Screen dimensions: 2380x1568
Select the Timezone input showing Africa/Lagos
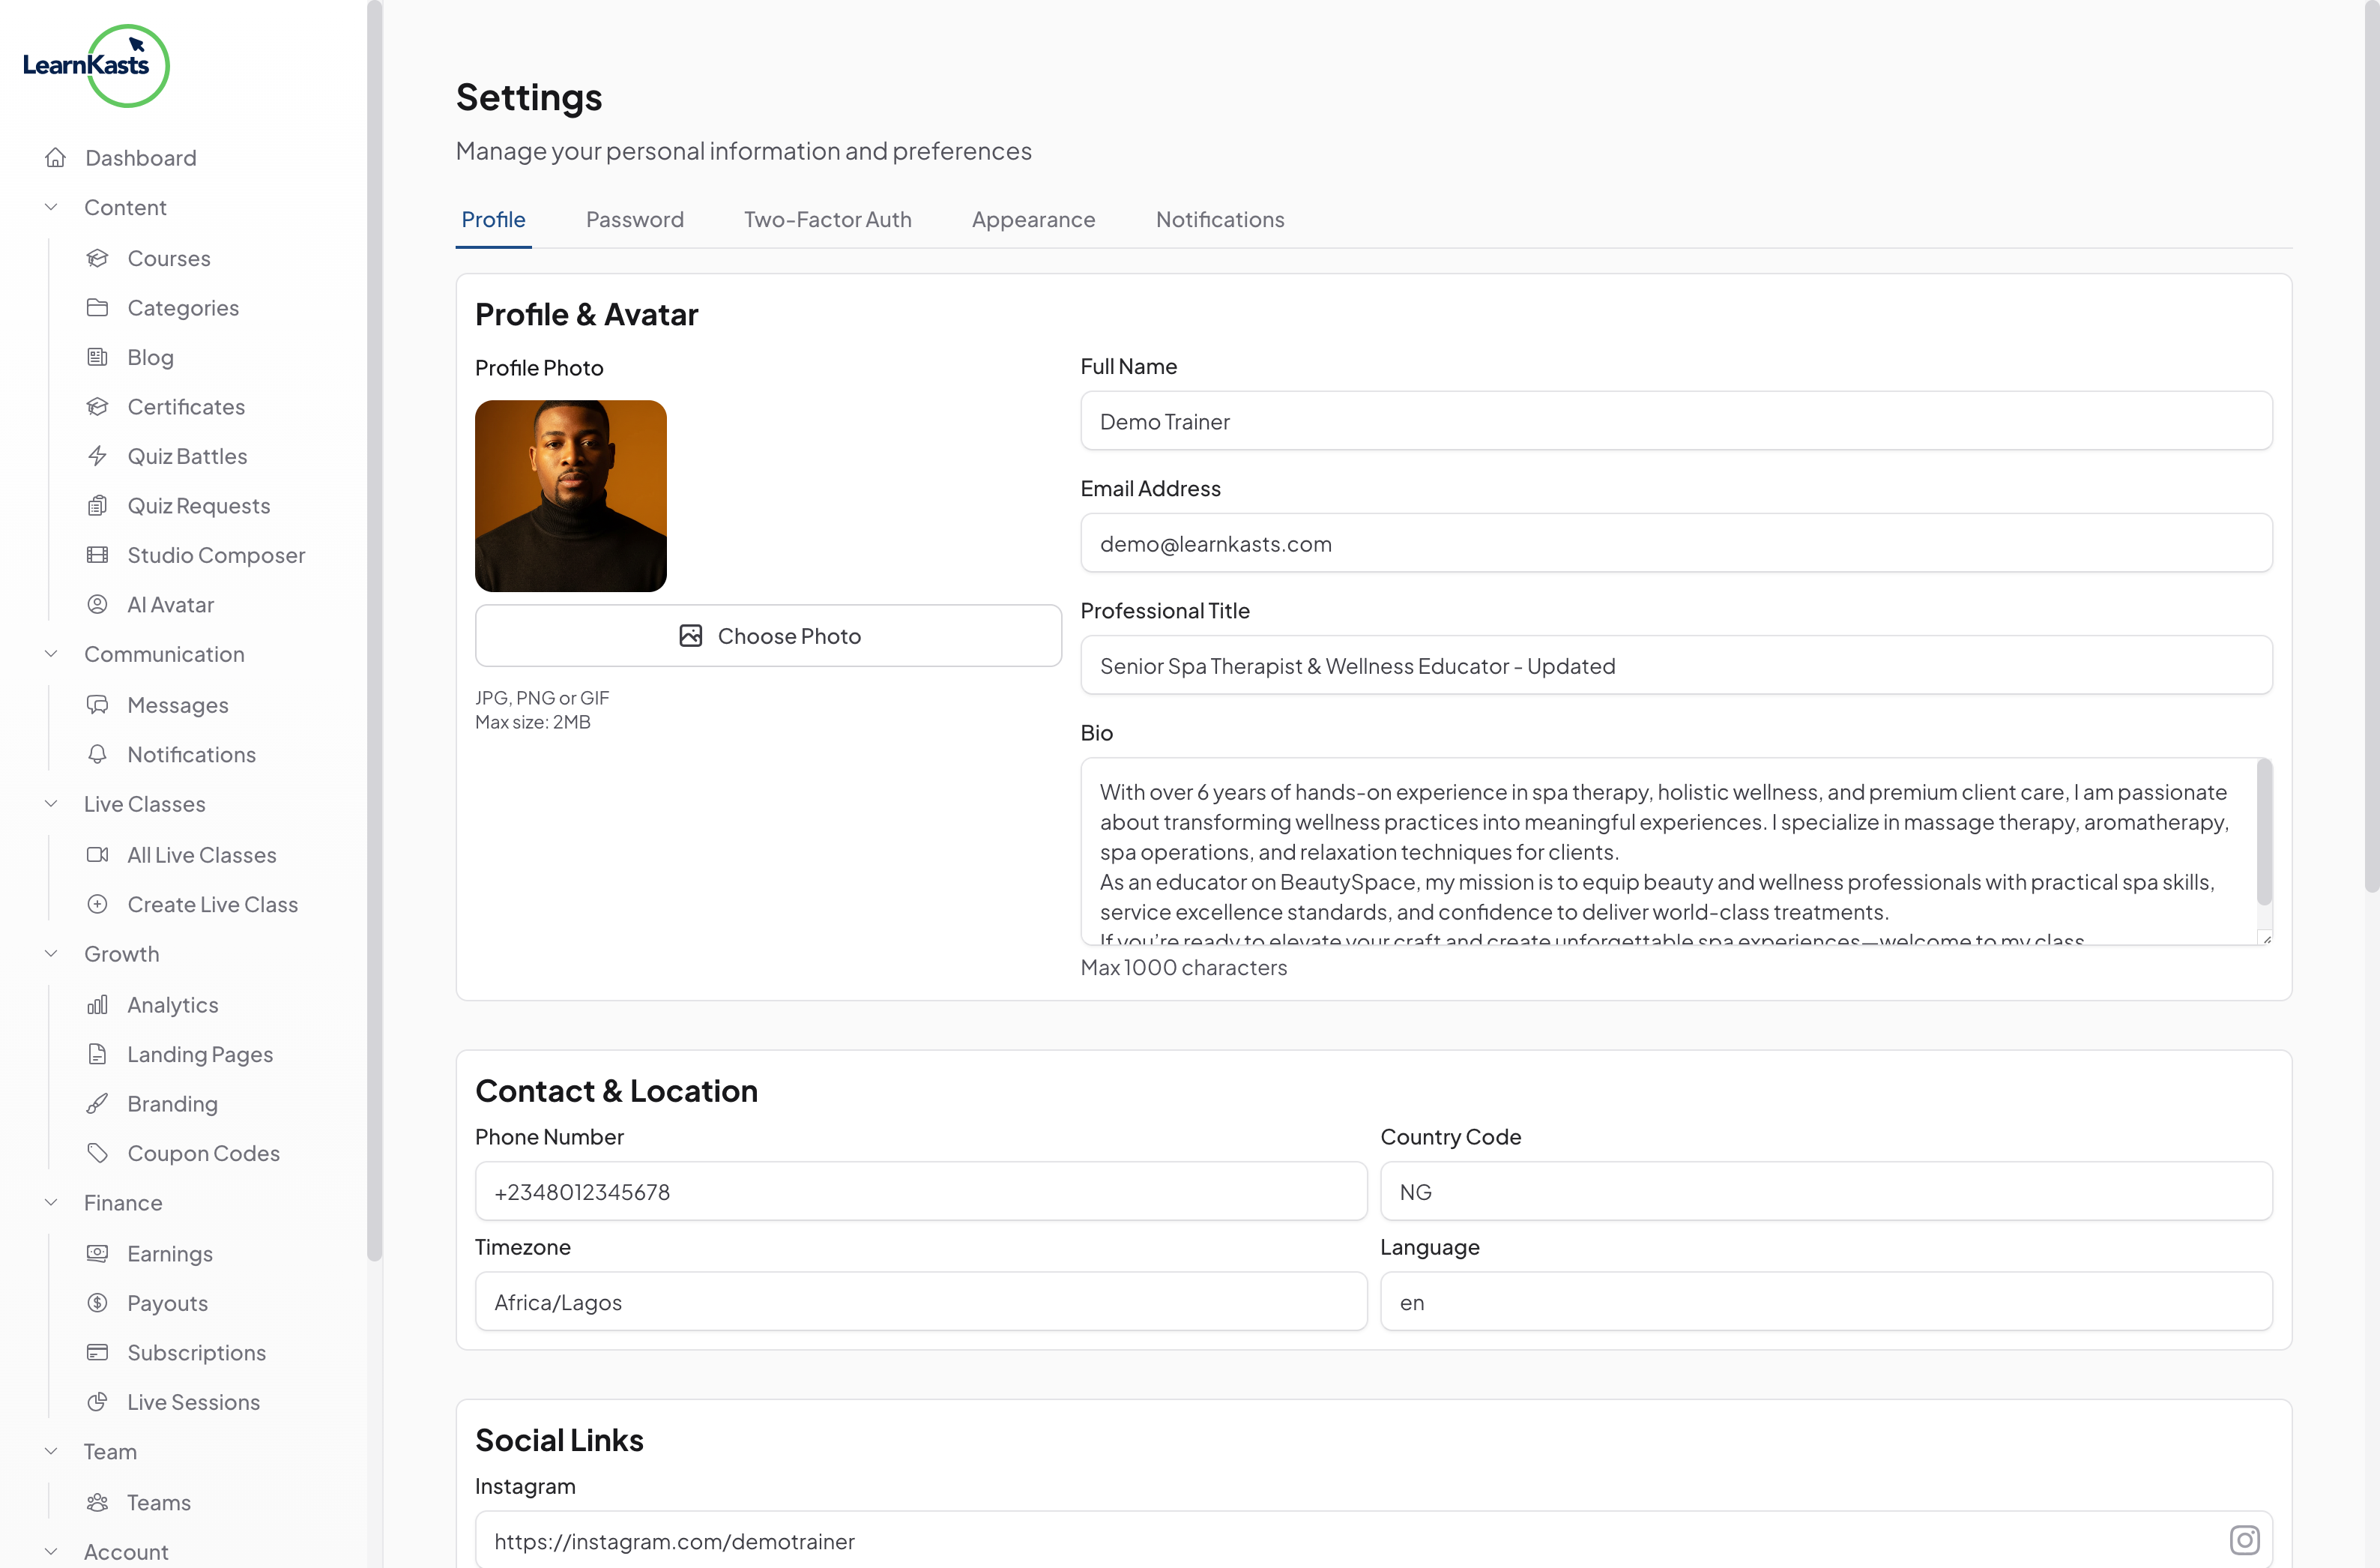pos(920,1301)
